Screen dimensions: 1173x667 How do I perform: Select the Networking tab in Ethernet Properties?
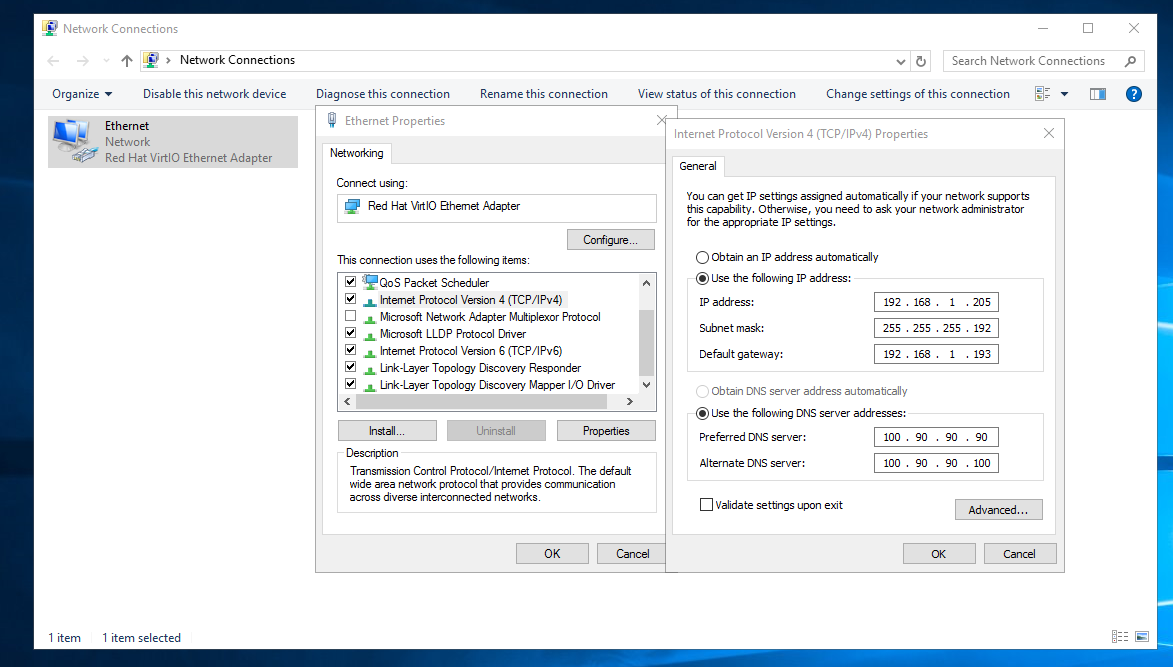(357, 153)
